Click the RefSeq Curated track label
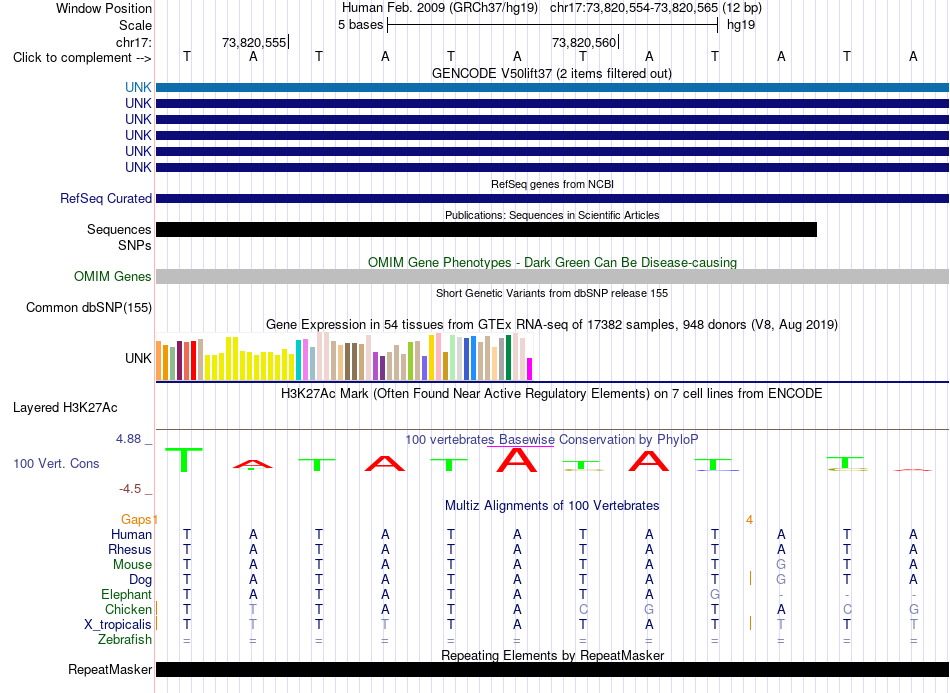Viewport: 950px width, 693px height. [x=106, y=198]
